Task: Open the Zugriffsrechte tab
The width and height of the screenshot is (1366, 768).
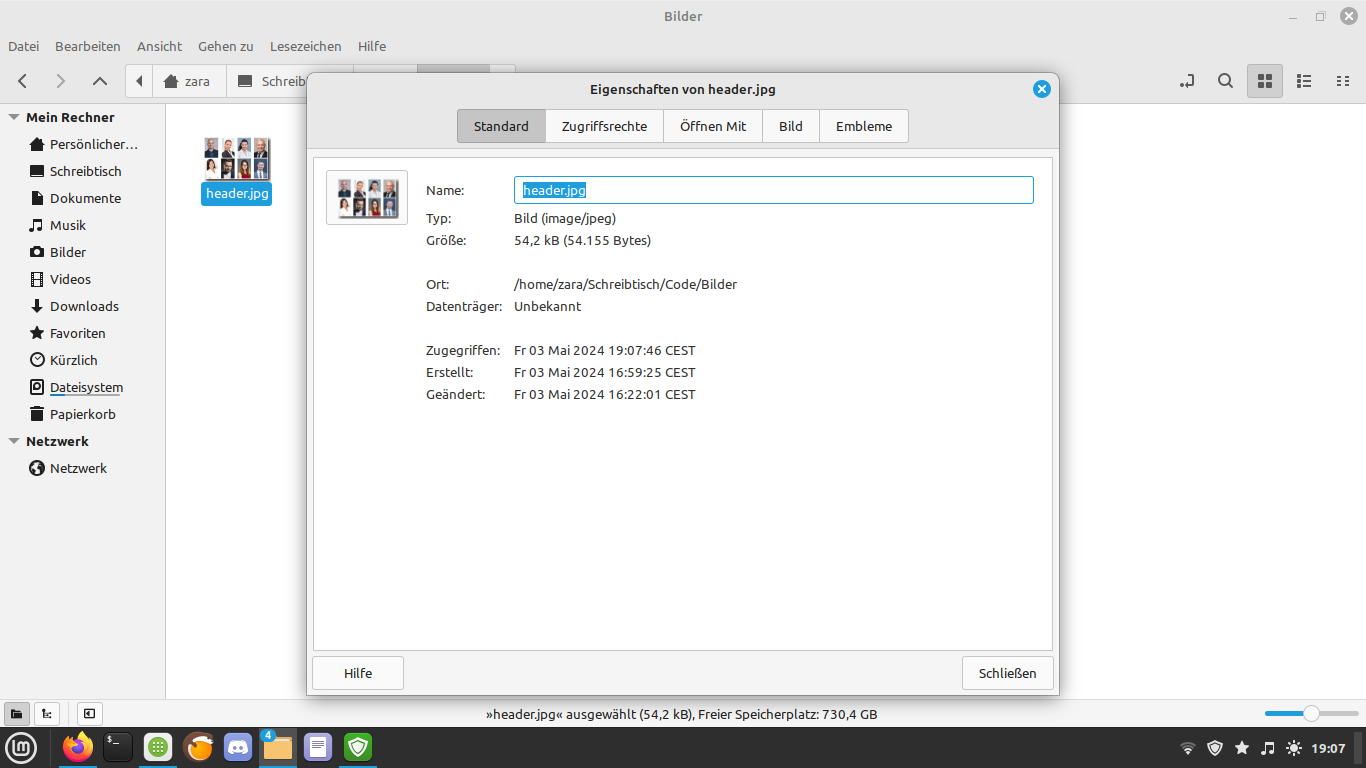Action: pos(604,126)
